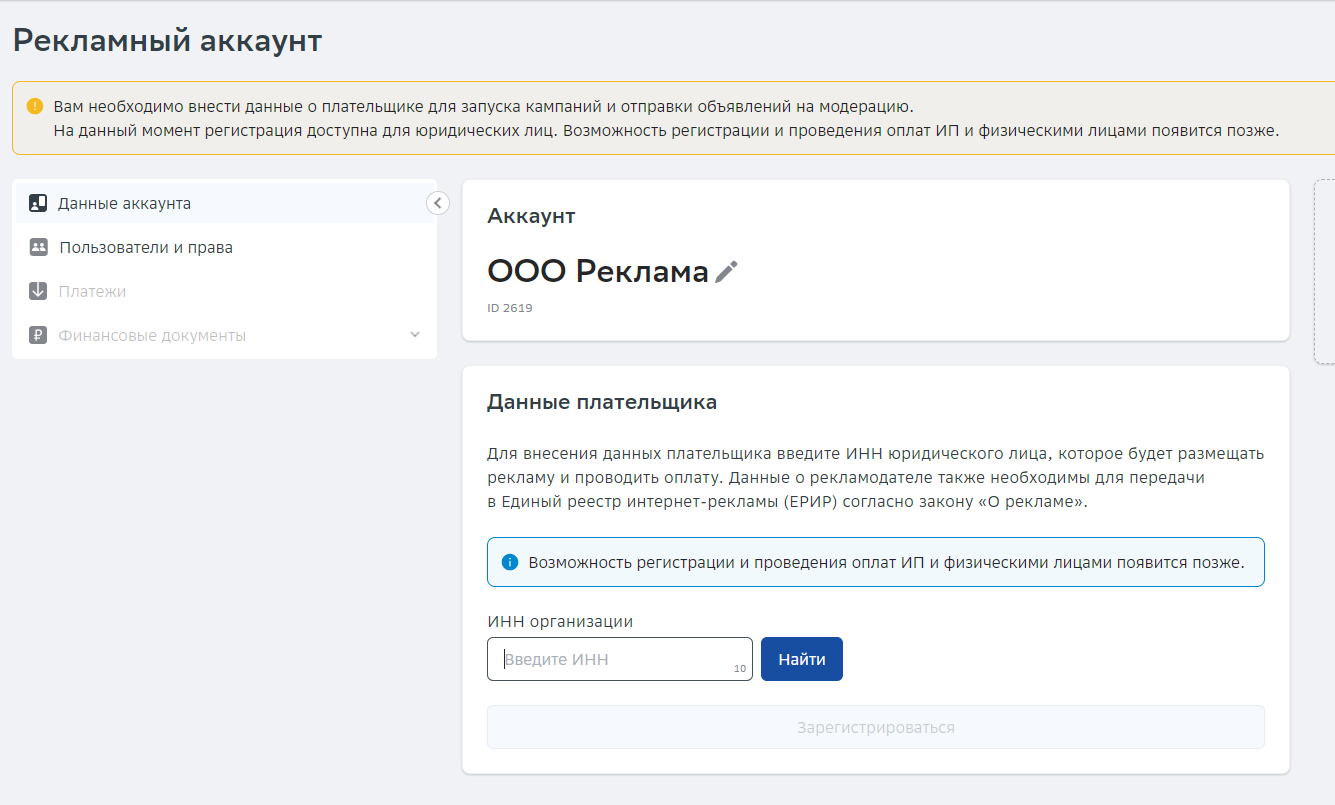Click the Пользователи и права people icon
The image size is (1335, 805).
click(38, 247)
